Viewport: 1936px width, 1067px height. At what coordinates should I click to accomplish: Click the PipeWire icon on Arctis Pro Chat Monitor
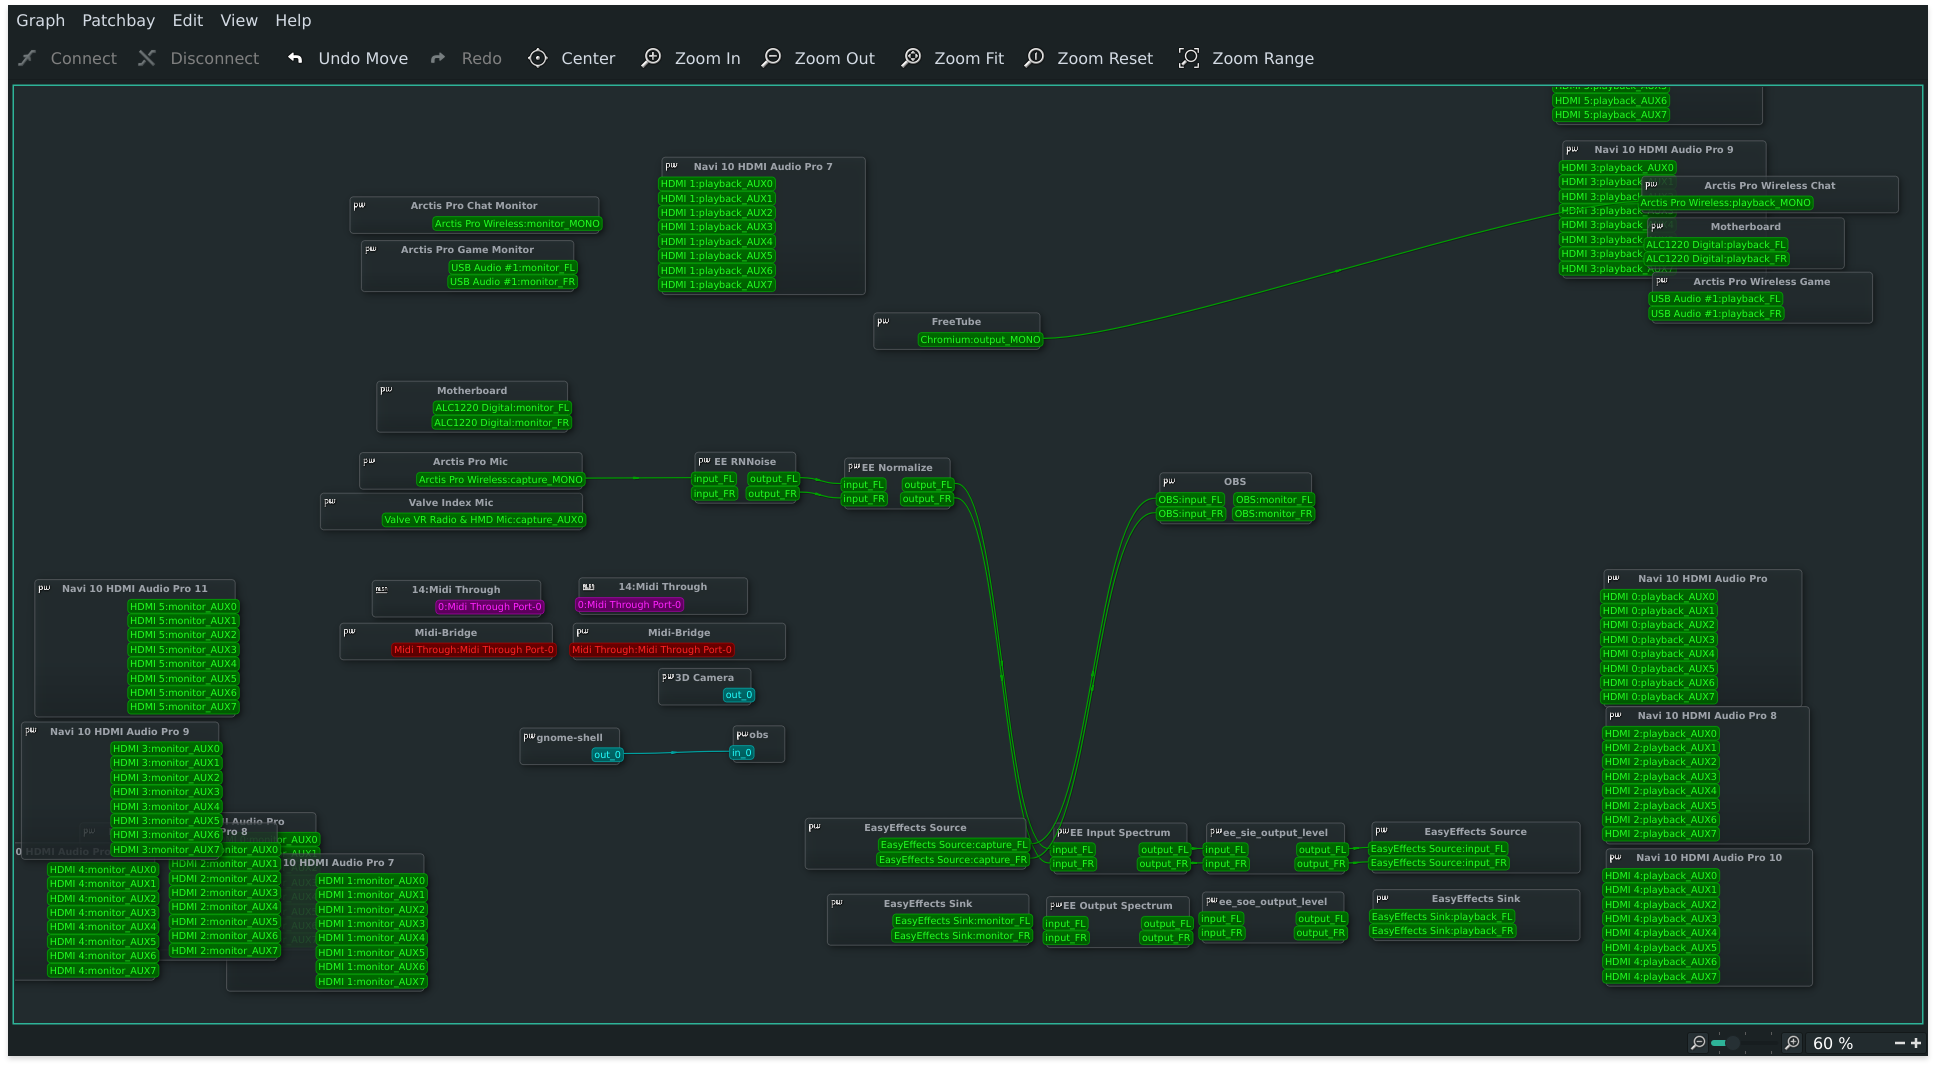360,205
